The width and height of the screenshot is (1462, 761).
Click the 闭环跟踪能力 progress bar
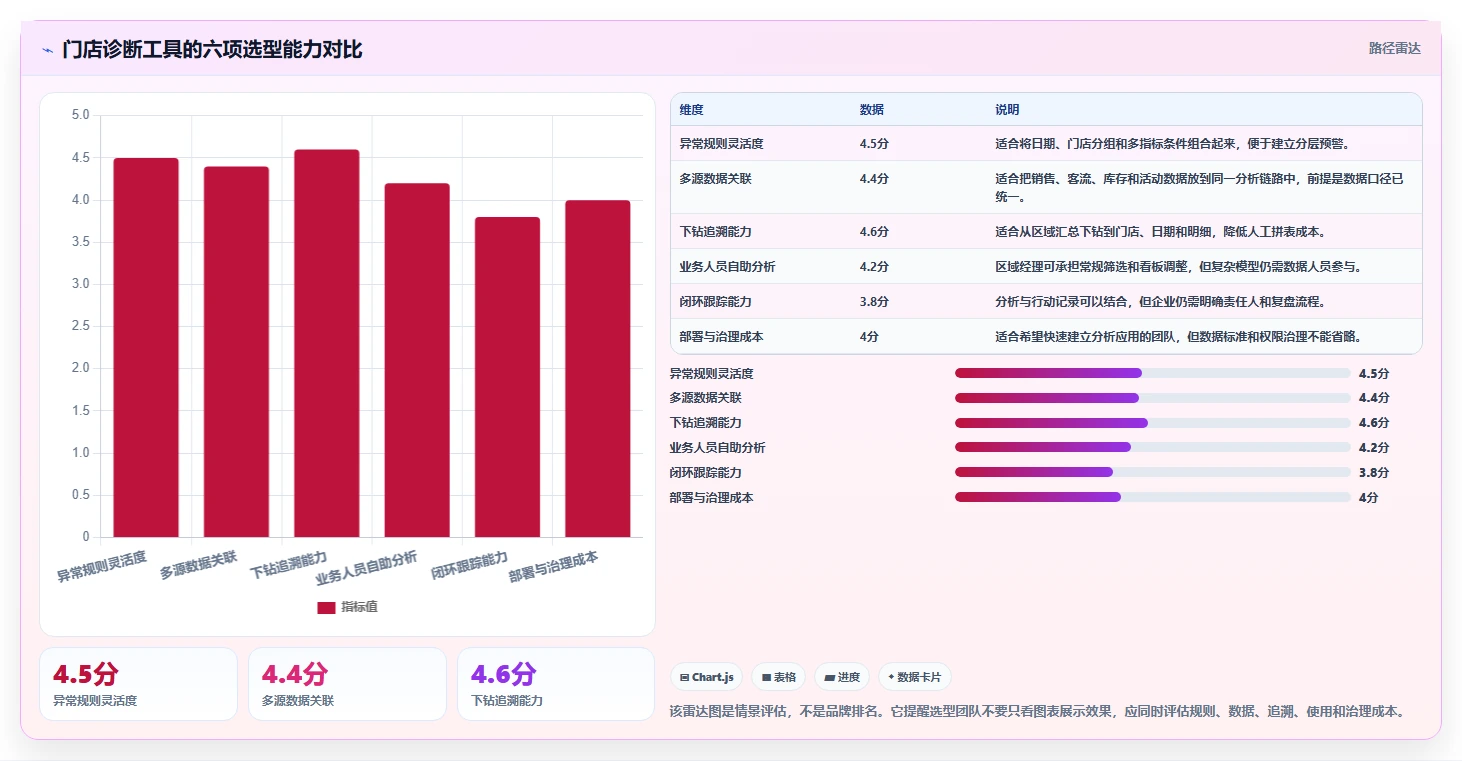(1152, 472)
